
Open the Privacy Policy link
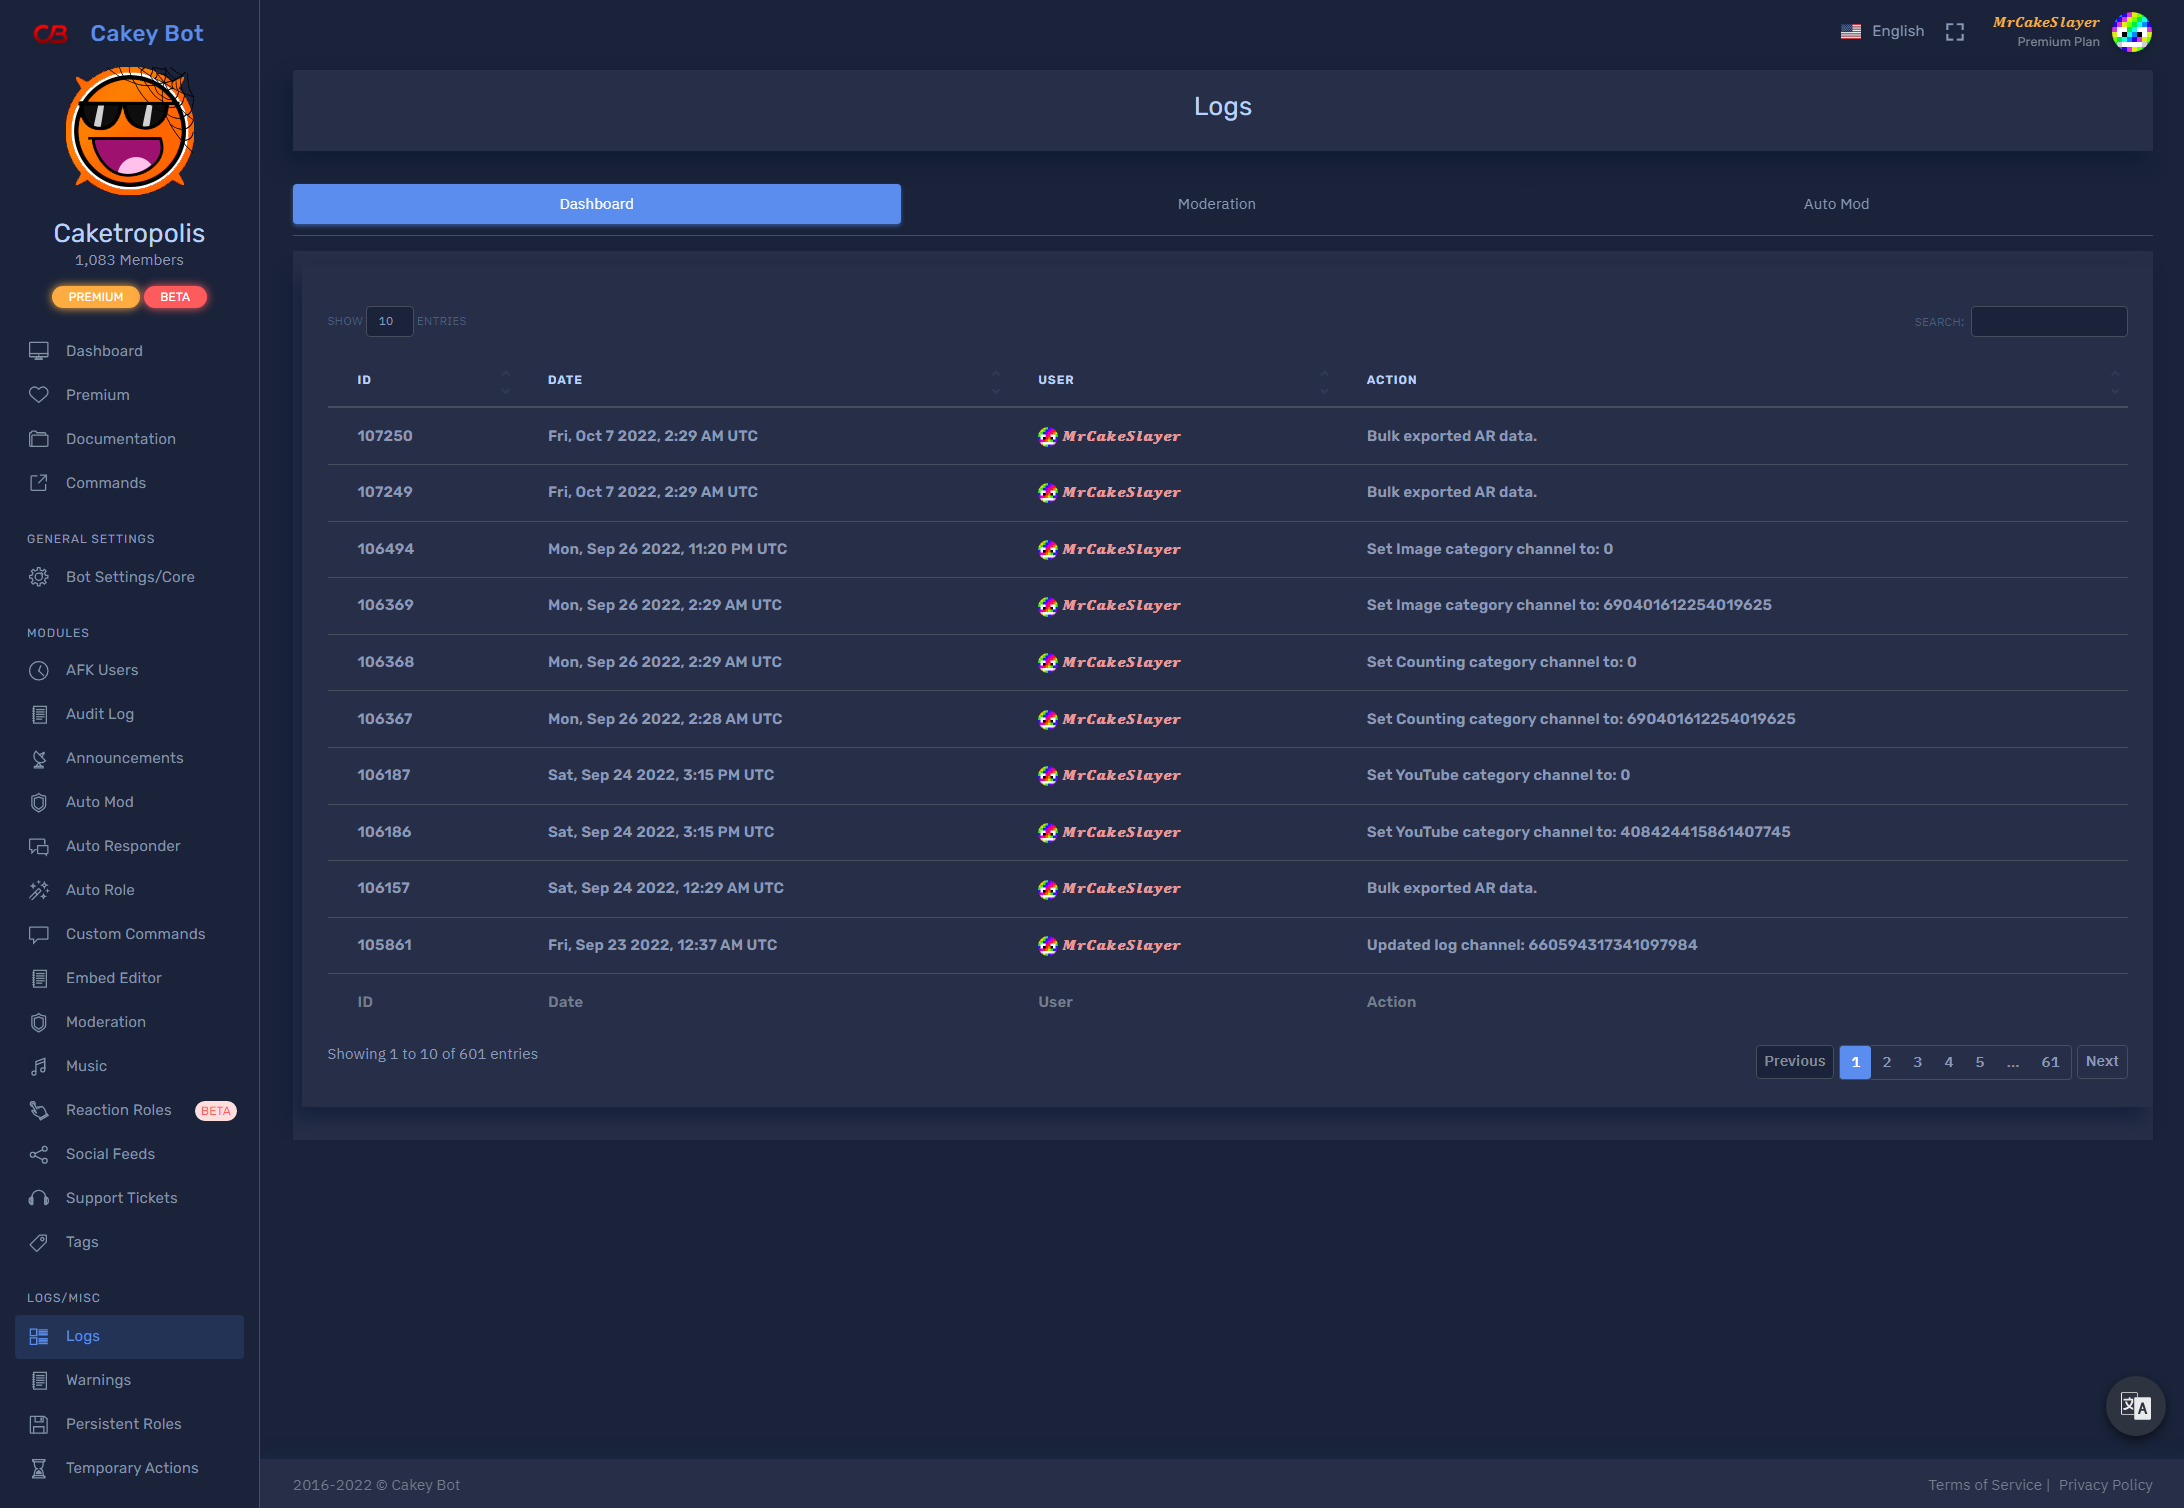(x=2105, y=1485)
